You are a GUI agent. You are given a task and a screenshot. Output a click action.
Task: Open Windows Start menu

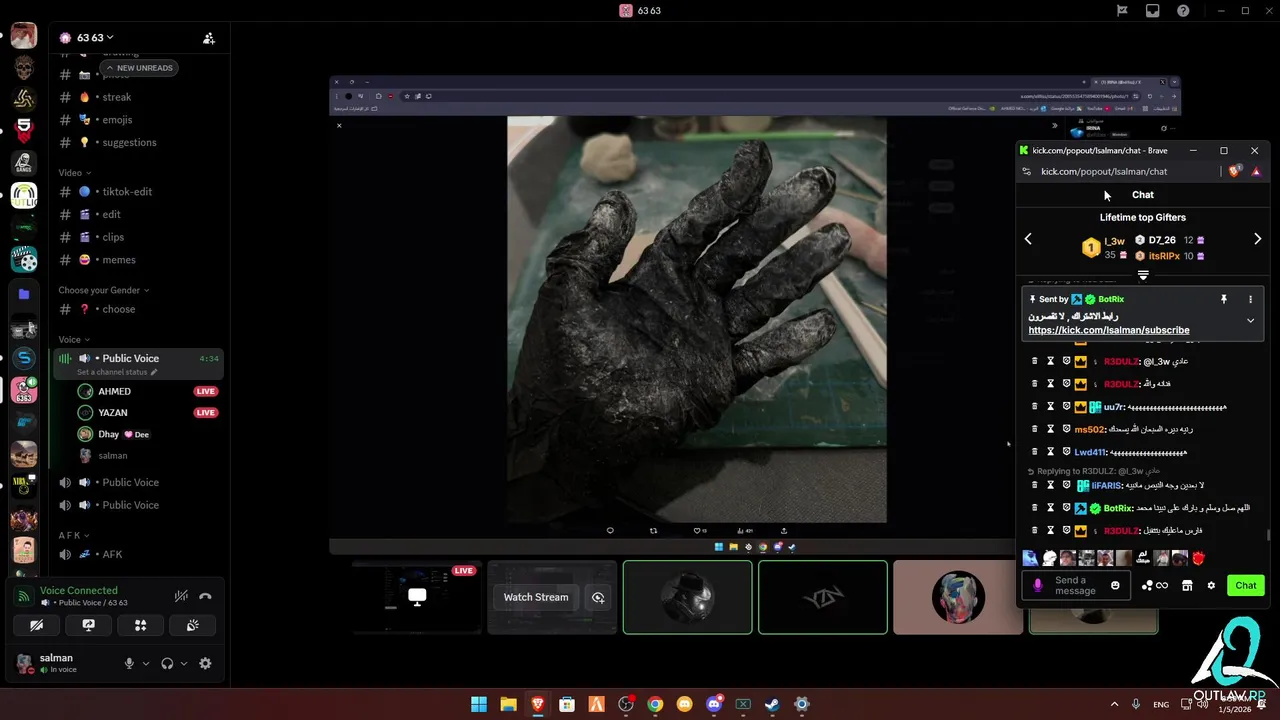click(479, 704)
